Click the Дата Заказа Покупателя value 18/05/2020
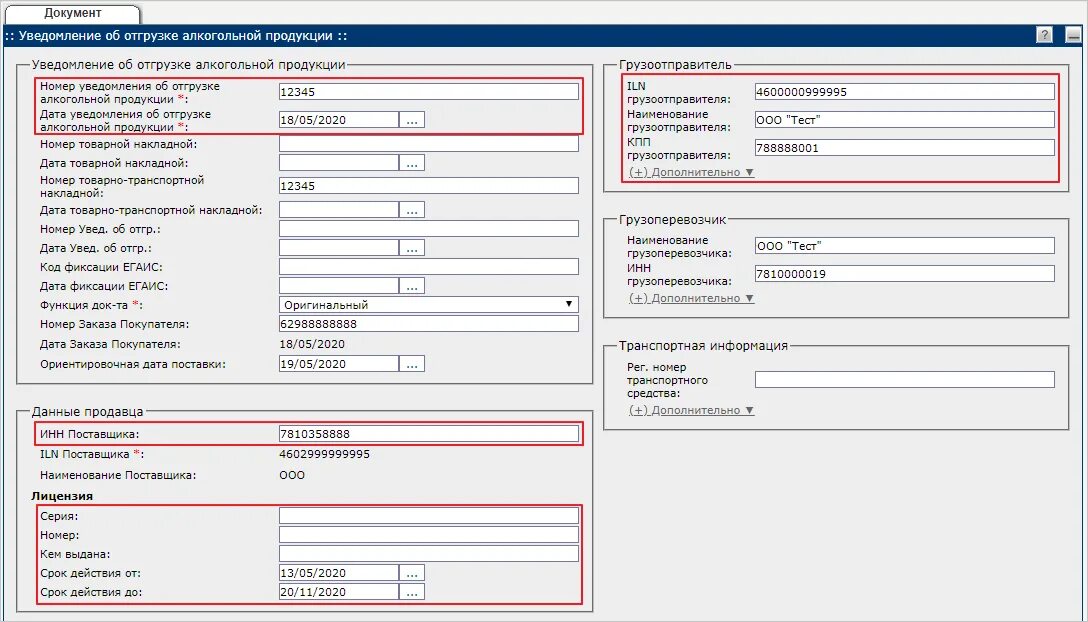 tap(312, 344)
